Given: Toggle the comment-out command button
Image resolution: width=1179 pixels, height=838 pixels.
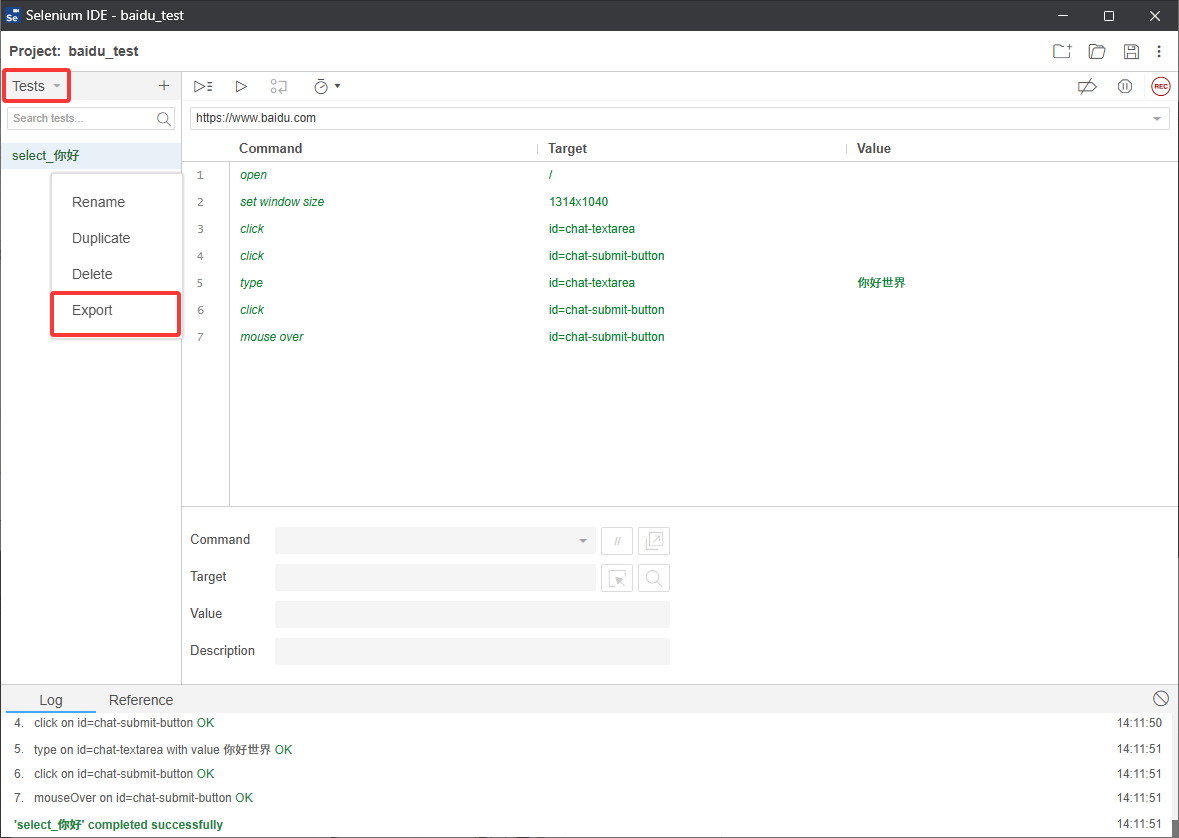Looking at the screenshot, I should 617,541.
